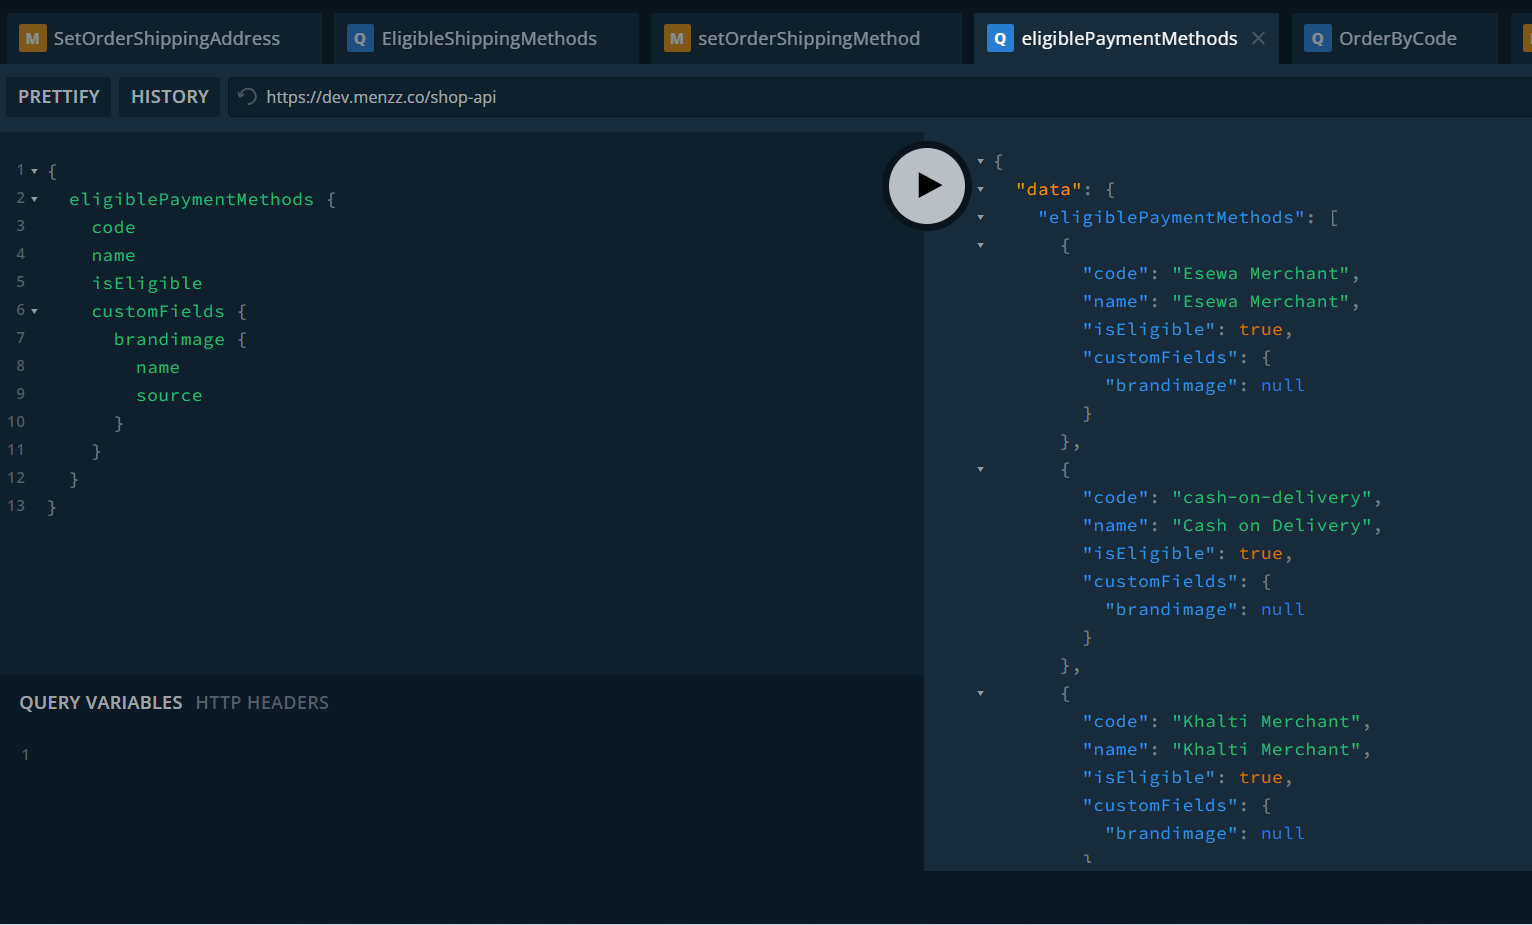
Task: Collapse the data object in the response panel
Action: 980,189
